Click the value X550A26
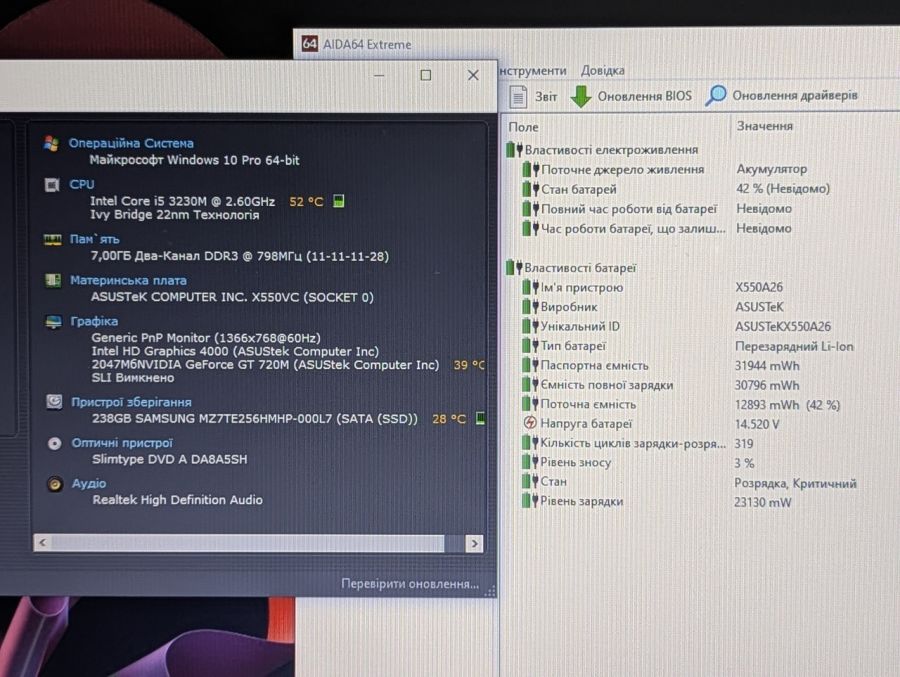The width and height of the screenshot is (900, 677). (759, 287)
